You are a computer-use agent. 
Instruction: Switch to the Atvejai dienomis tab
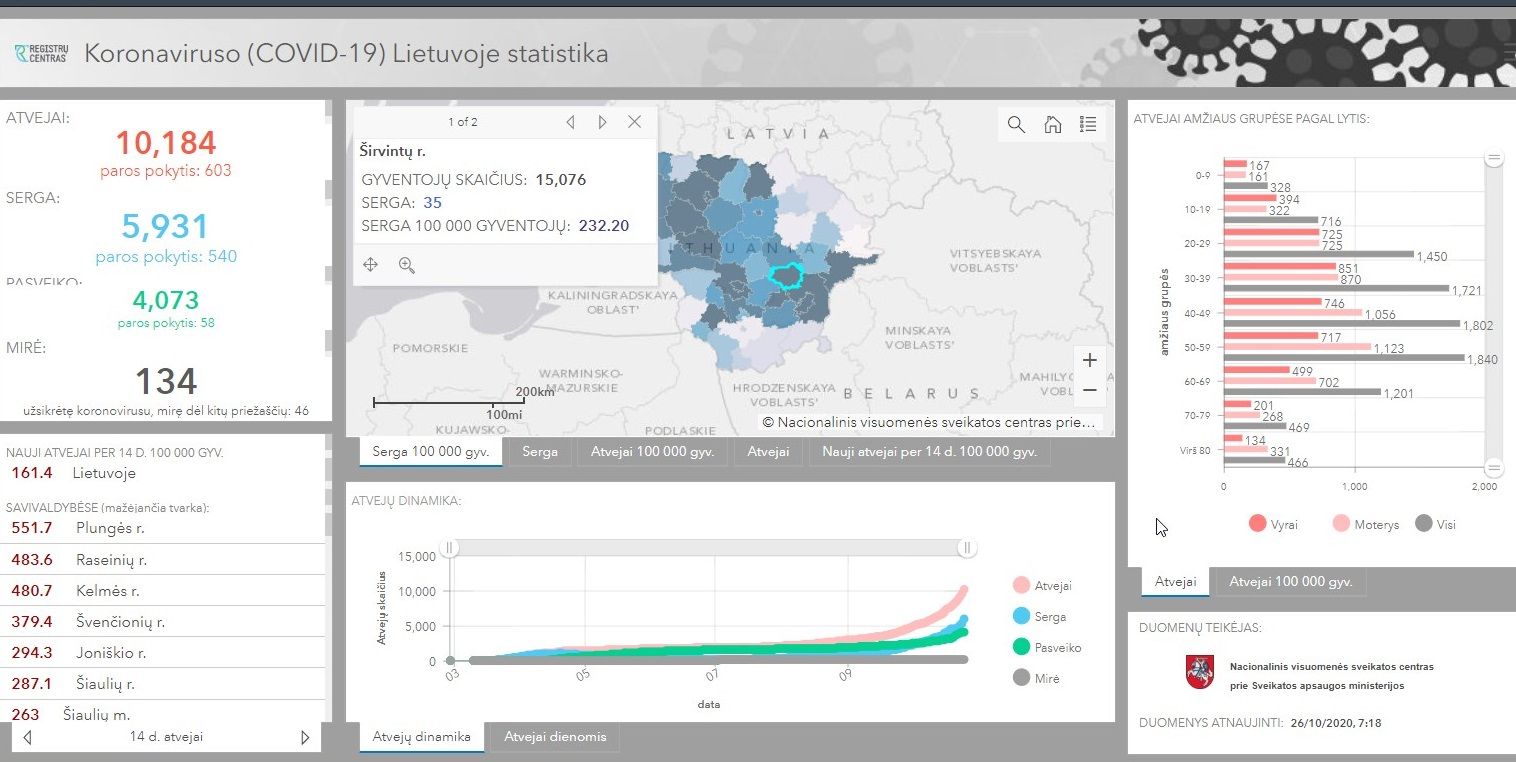point(555,737)
